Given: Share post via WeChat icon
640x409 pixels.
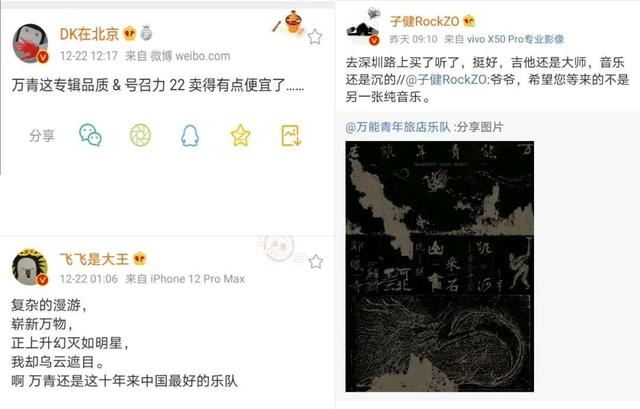Looking at the screenshot, I should pos(90,135).
